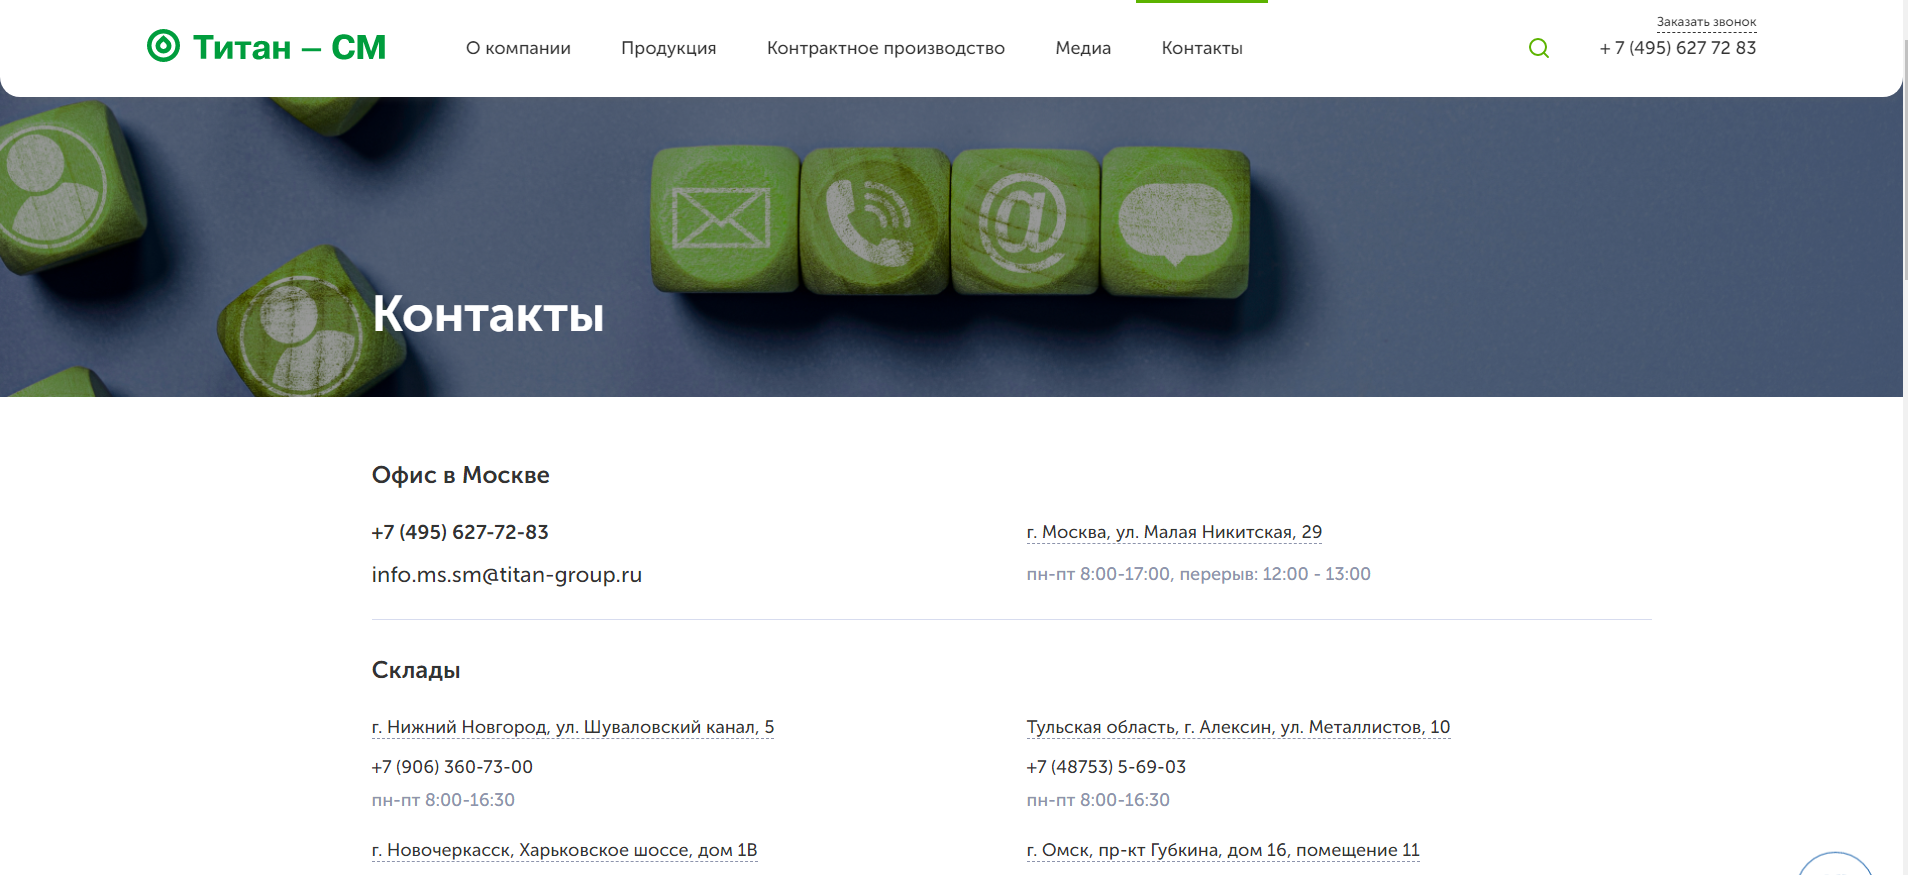Open the Медиа menu item
The width and height of the screenshot is (1908, 875).
point(1083,48)
